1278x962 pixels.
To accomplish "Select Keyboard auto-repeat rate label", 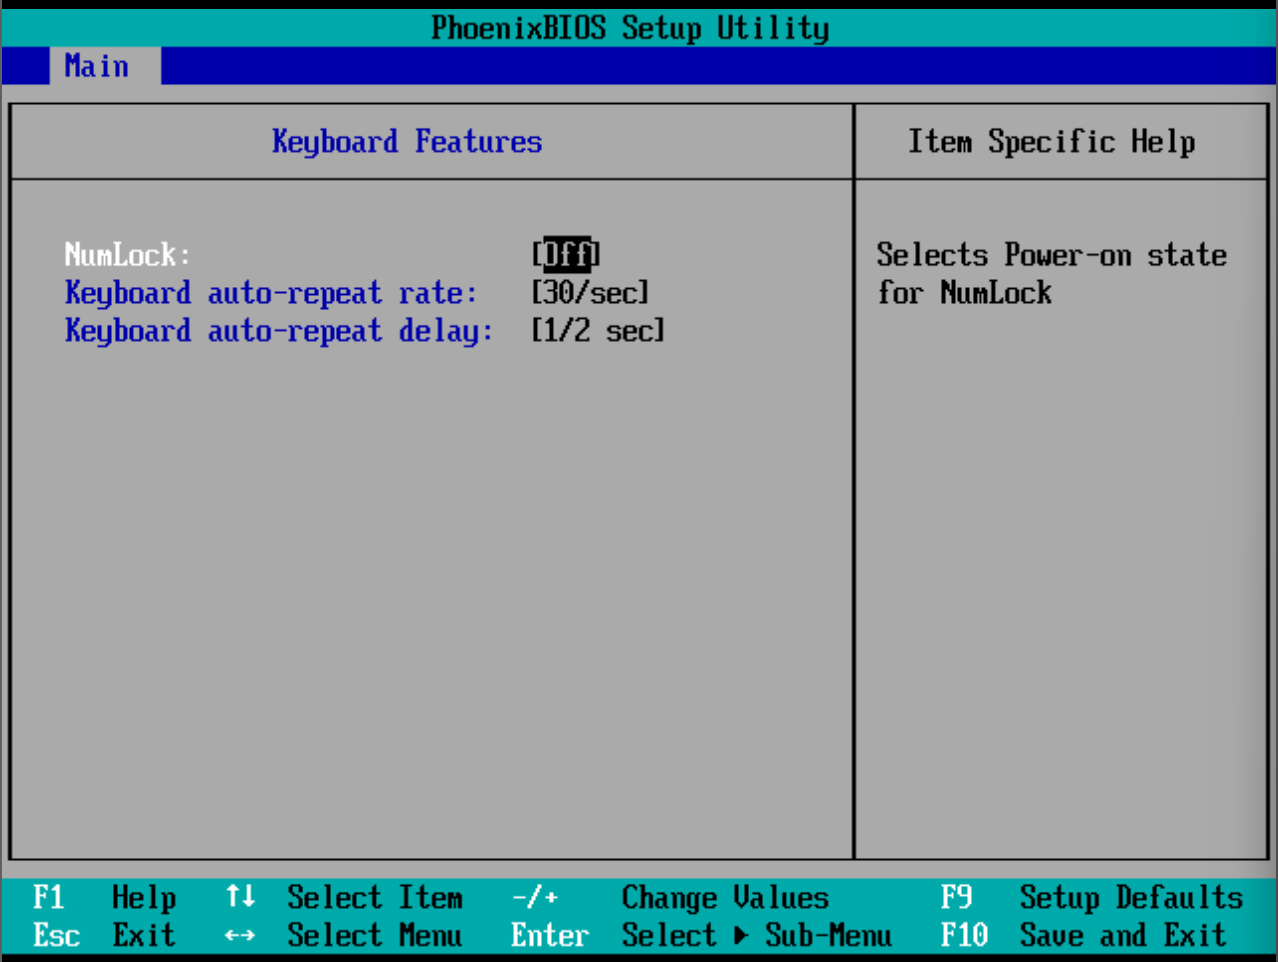I will click(271, 293).
